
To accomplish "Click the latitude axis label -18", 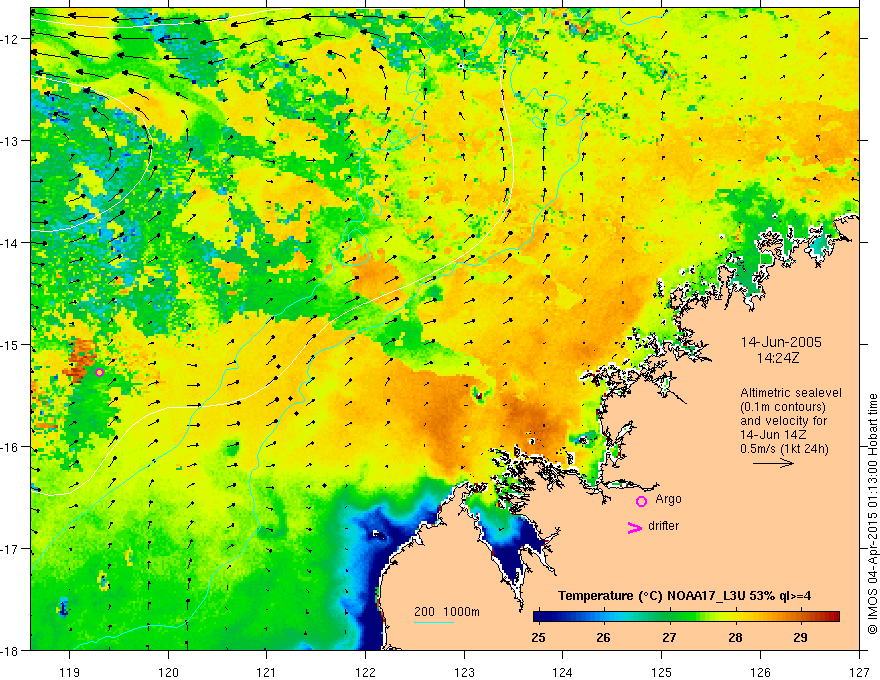I will pos(11,650).
